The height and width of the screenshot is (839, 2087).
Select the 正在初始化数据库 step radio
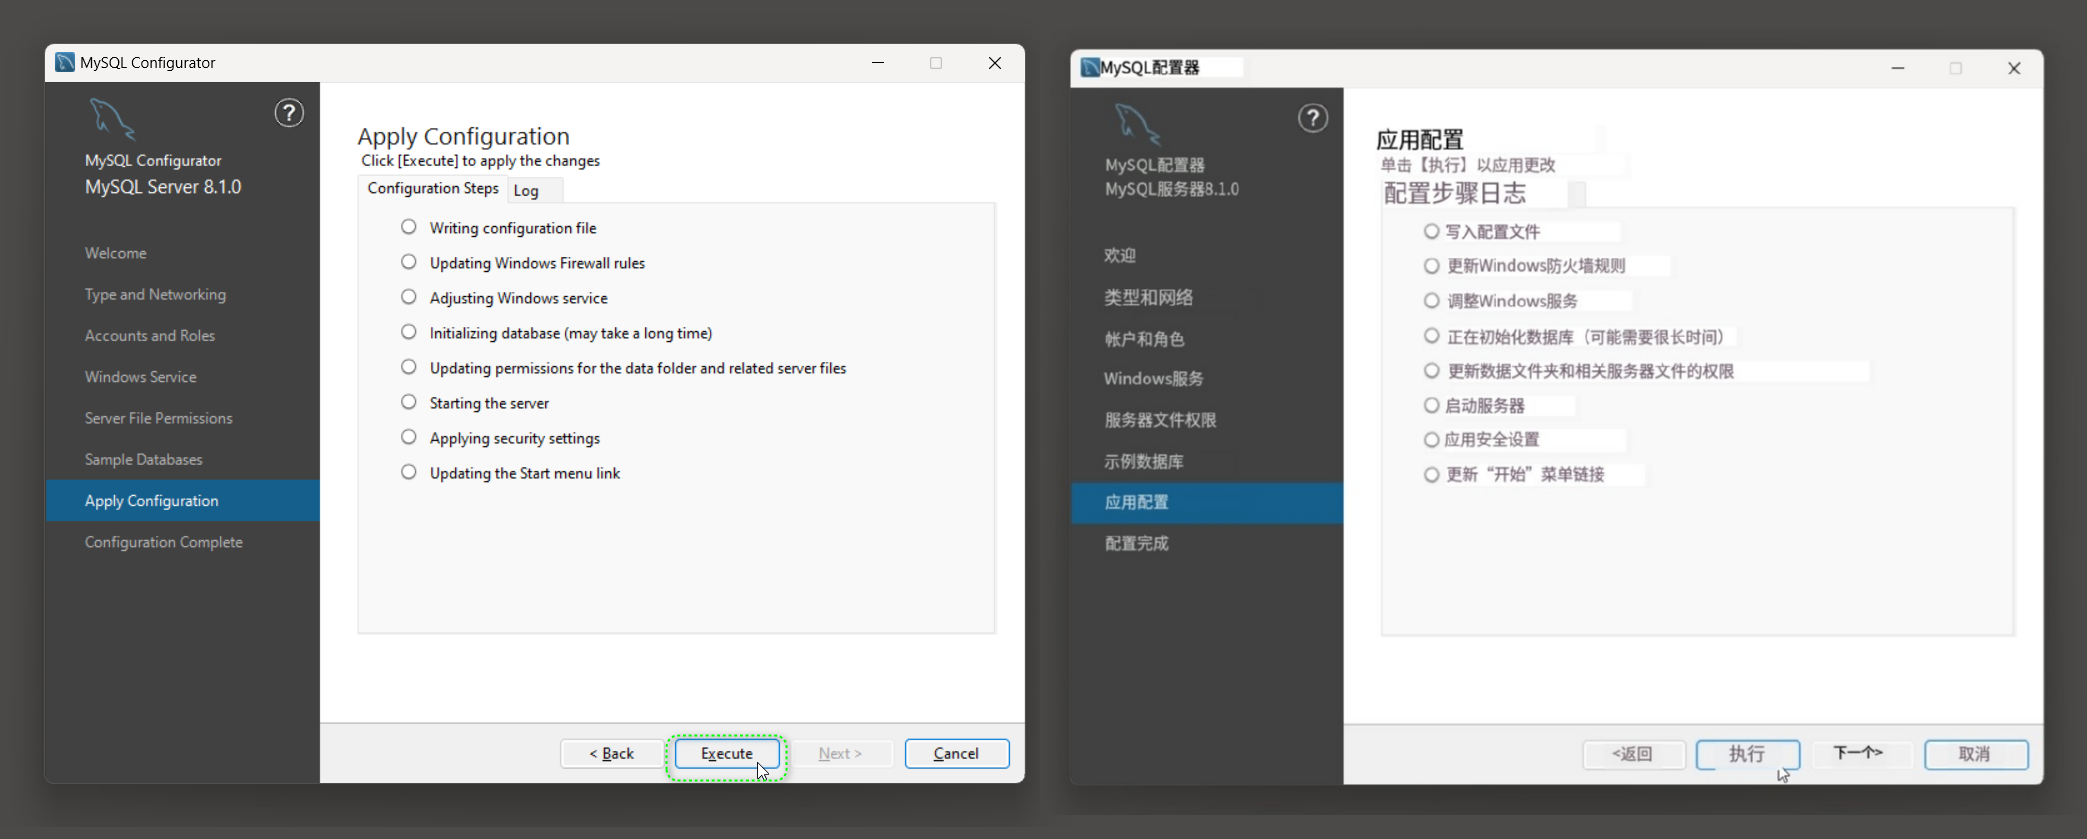pos(1432,336)
